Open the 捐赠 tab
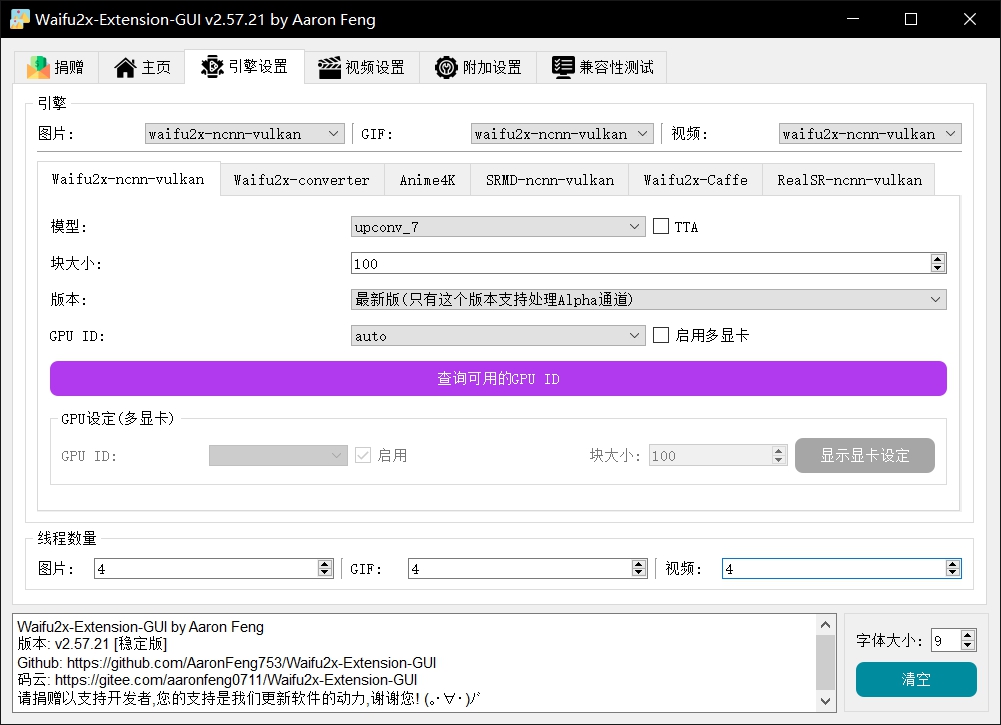 (x=56, y=67)
